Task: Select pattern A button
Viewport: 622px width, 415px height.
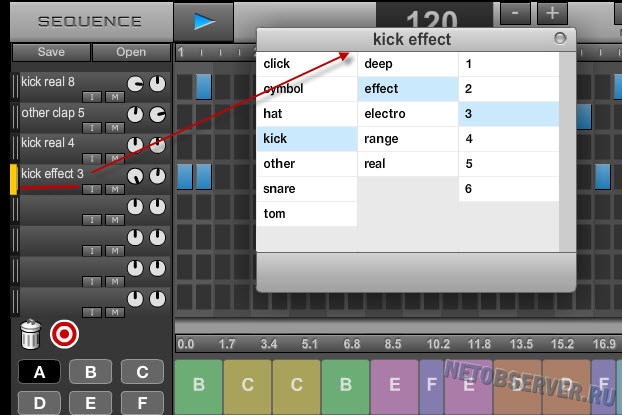Action: [x=39, y=372]
